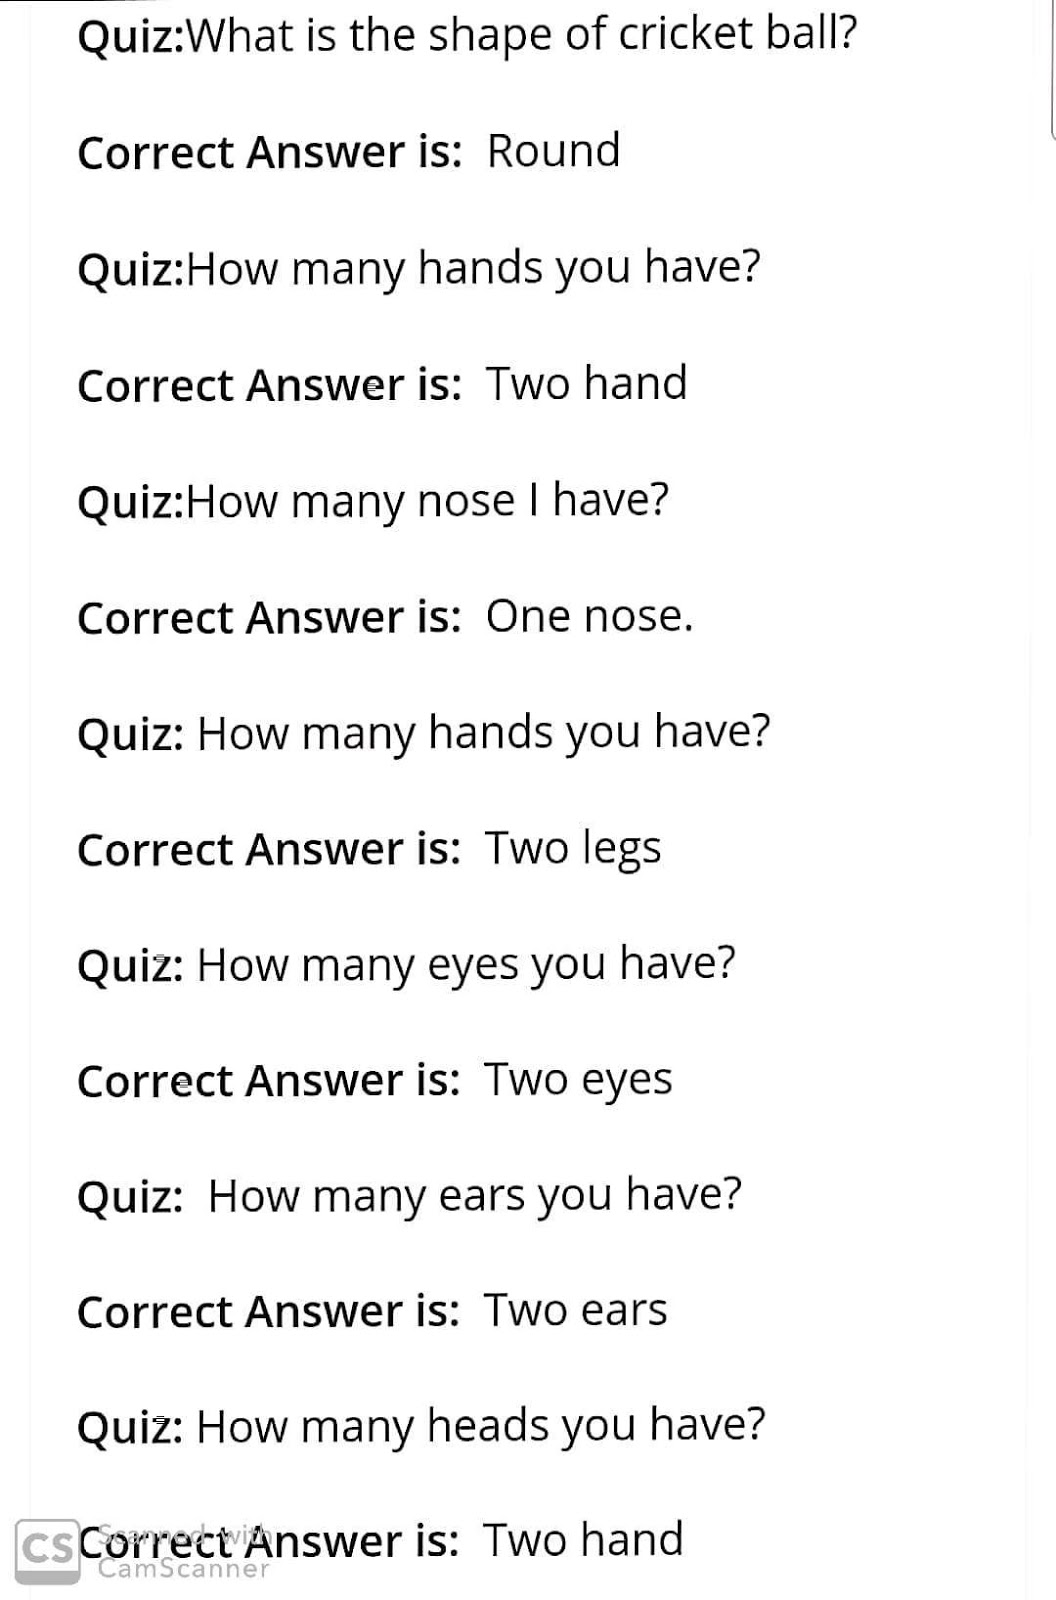Viewport: 1056px width, 1600px height.
Task: Click the Two legs answer
Action: pos(573,850)
